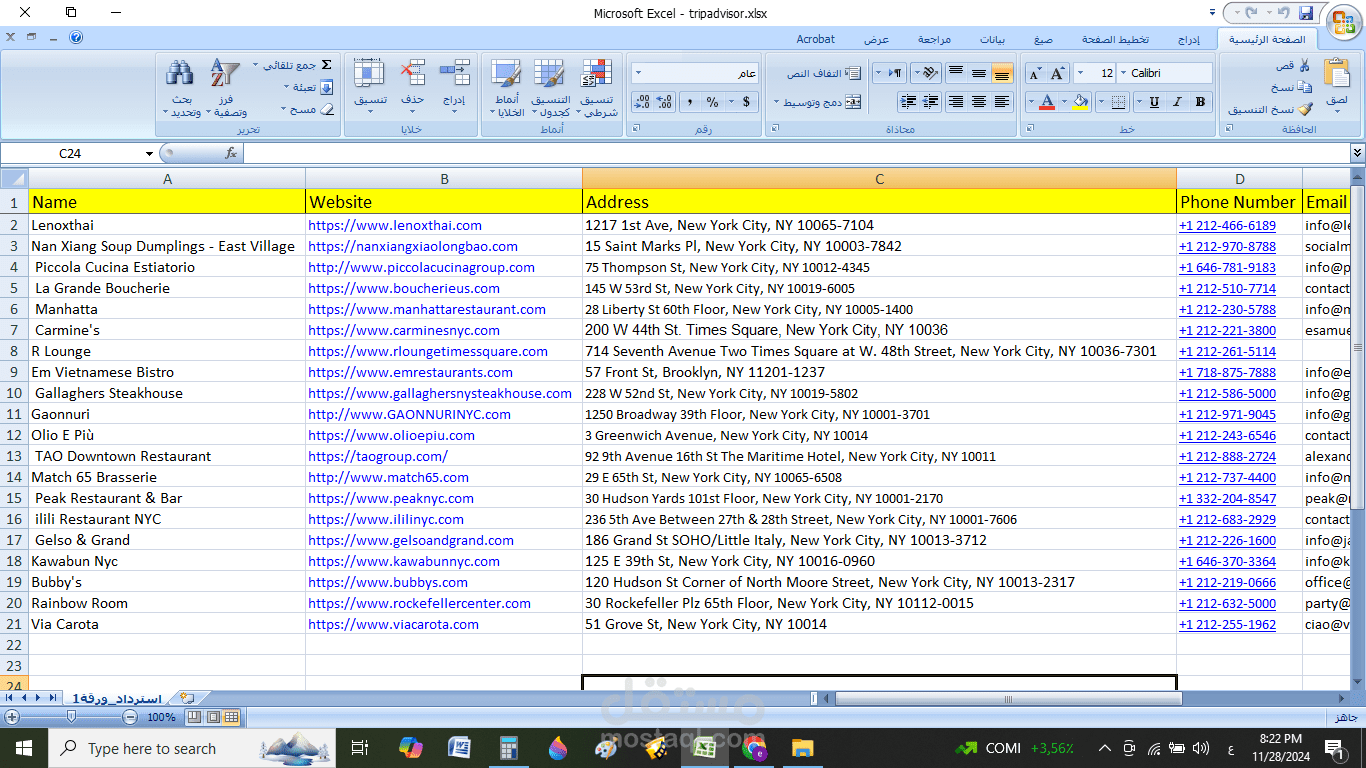Toggle Underline formatting
The height and width of the screenshot is (768, 1366).
point(1154,102)
